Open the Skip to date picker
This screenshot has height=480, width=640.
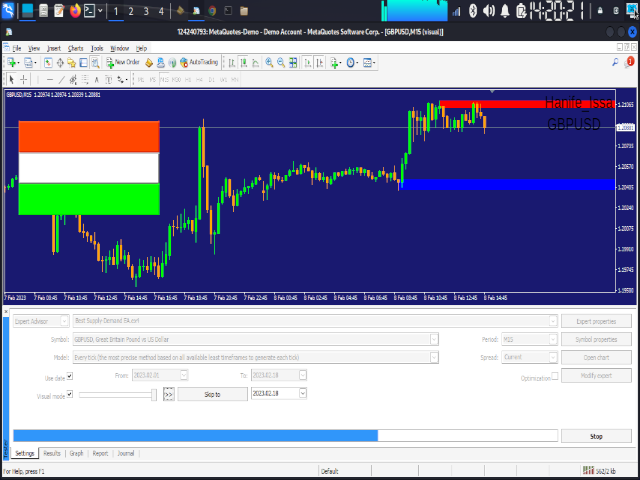302,393
